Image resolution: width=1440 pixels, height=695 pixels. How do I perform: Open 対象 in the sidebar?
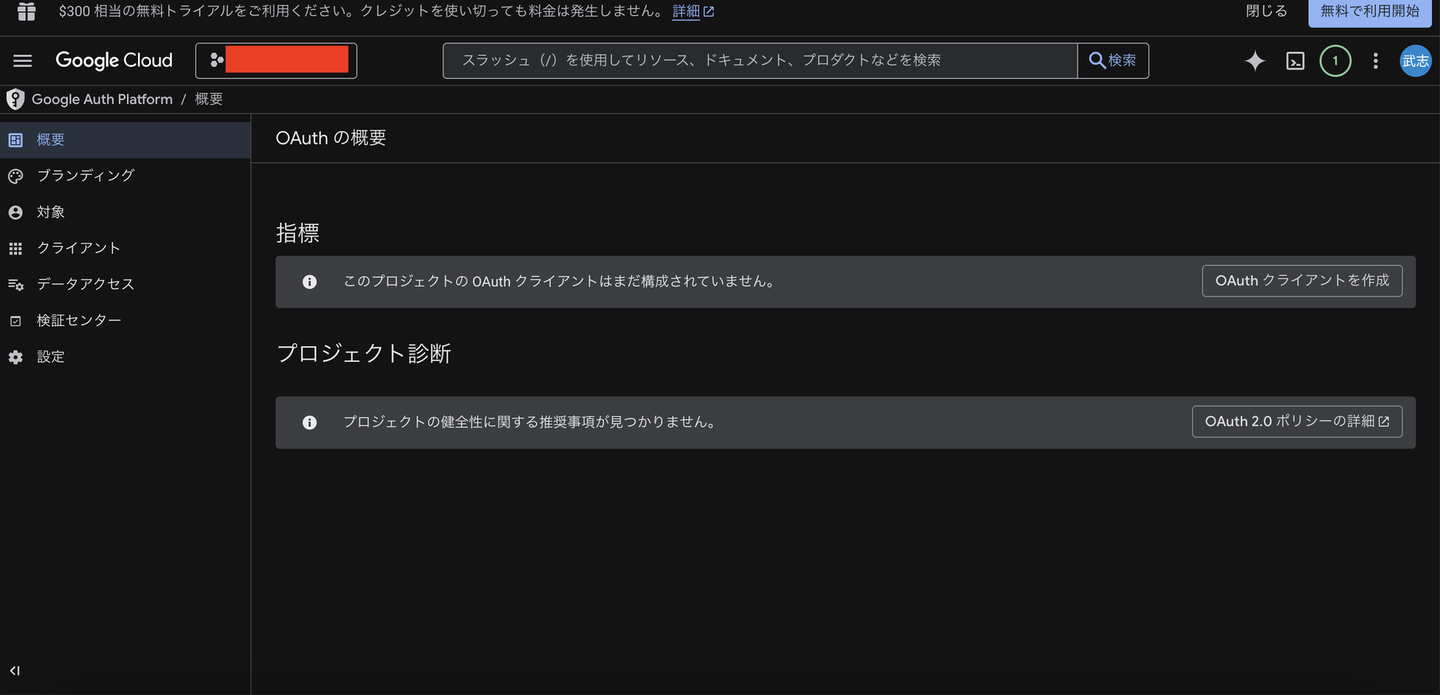[x=125, y=212]
